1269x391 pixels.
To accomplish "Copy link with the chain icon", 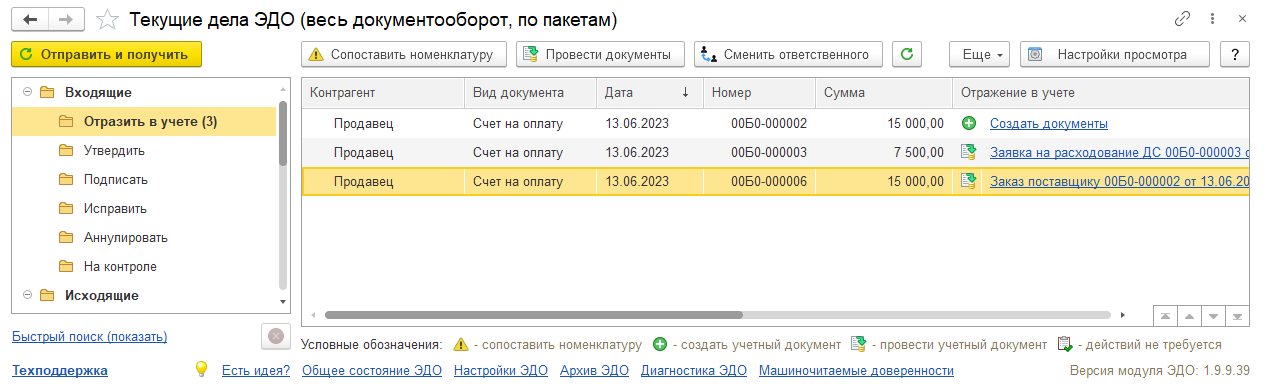I will point(1183,19).
